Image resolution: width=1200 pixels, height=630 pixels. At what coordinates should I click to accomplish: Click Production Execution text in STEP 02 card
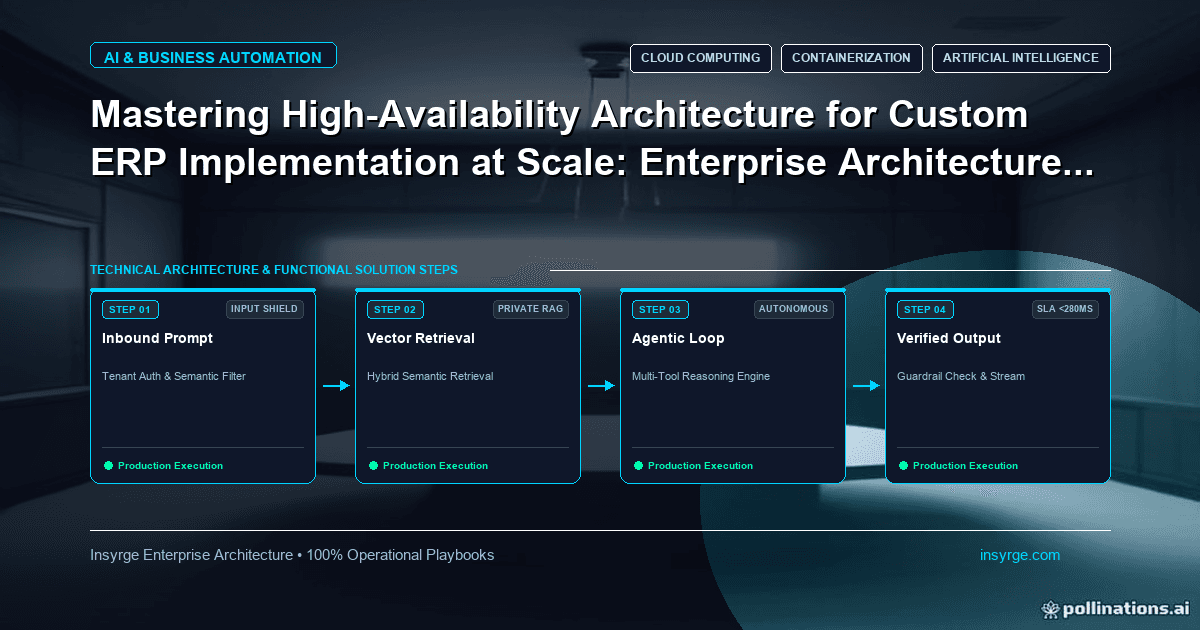point(435,466)
